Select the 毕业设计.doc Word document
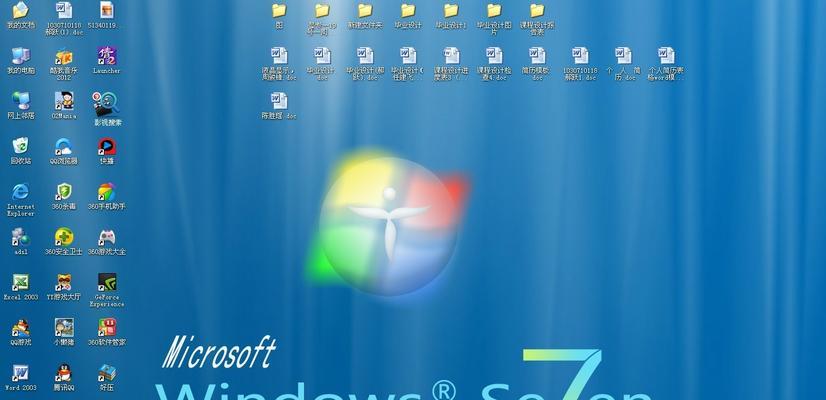Screen dimensions: 826x400 (x=322, y=64)
